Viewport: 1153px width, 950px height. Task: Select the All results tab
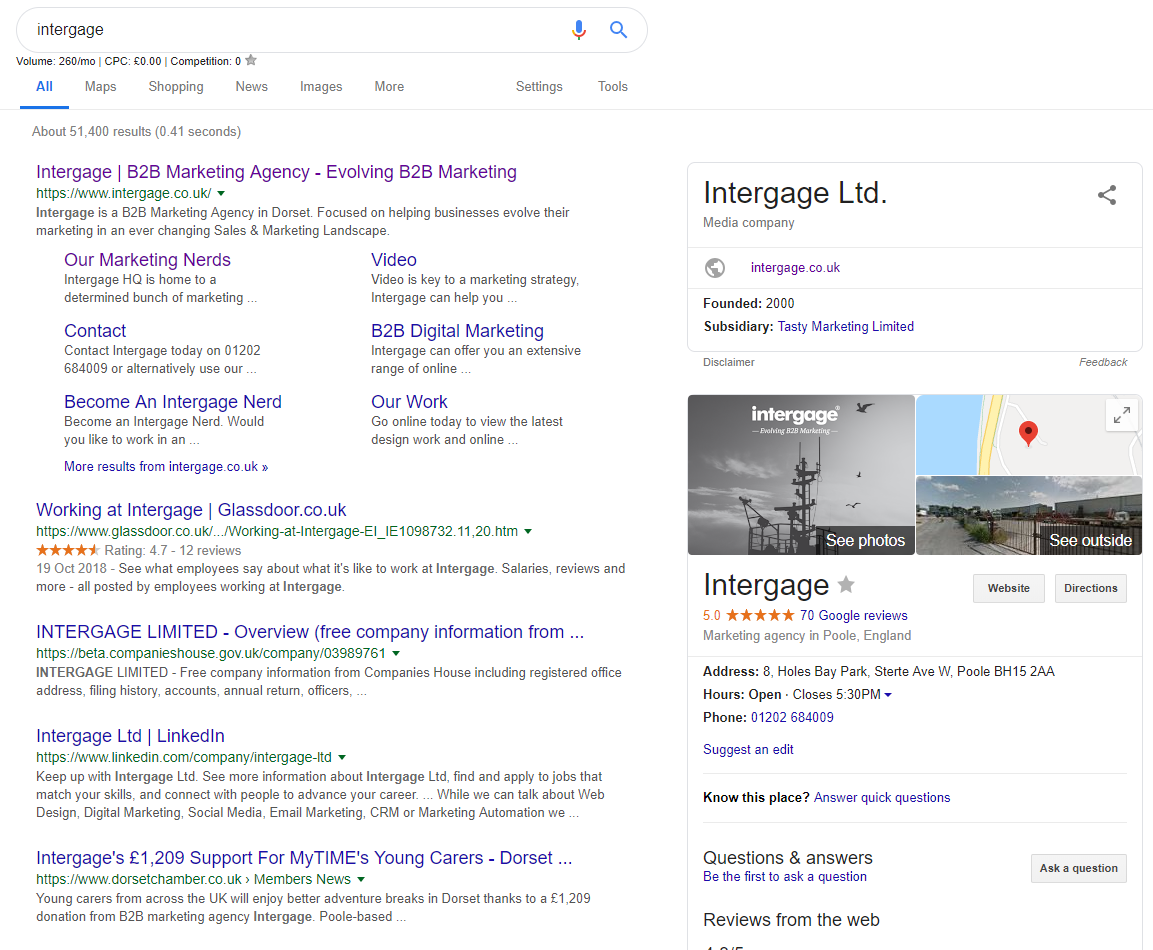click(x=44, y=87)
